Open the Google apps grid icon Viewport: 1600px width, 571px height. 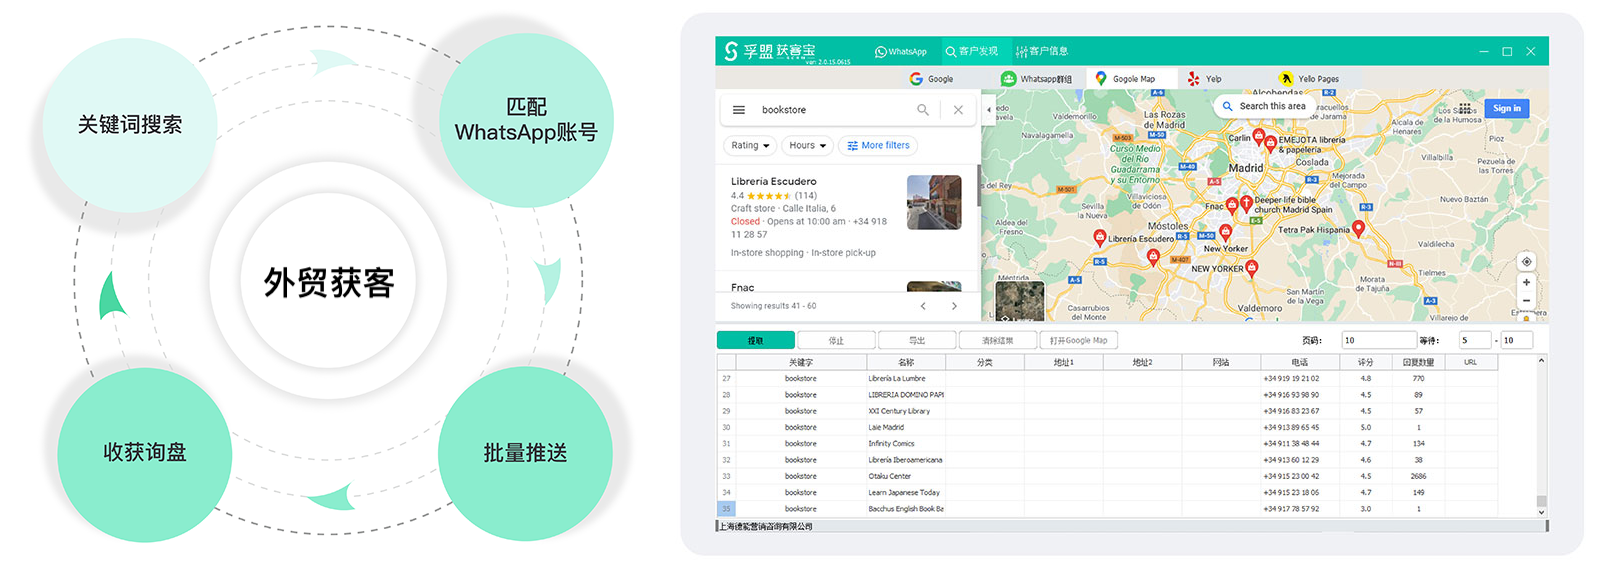[x=1465, y=108]
